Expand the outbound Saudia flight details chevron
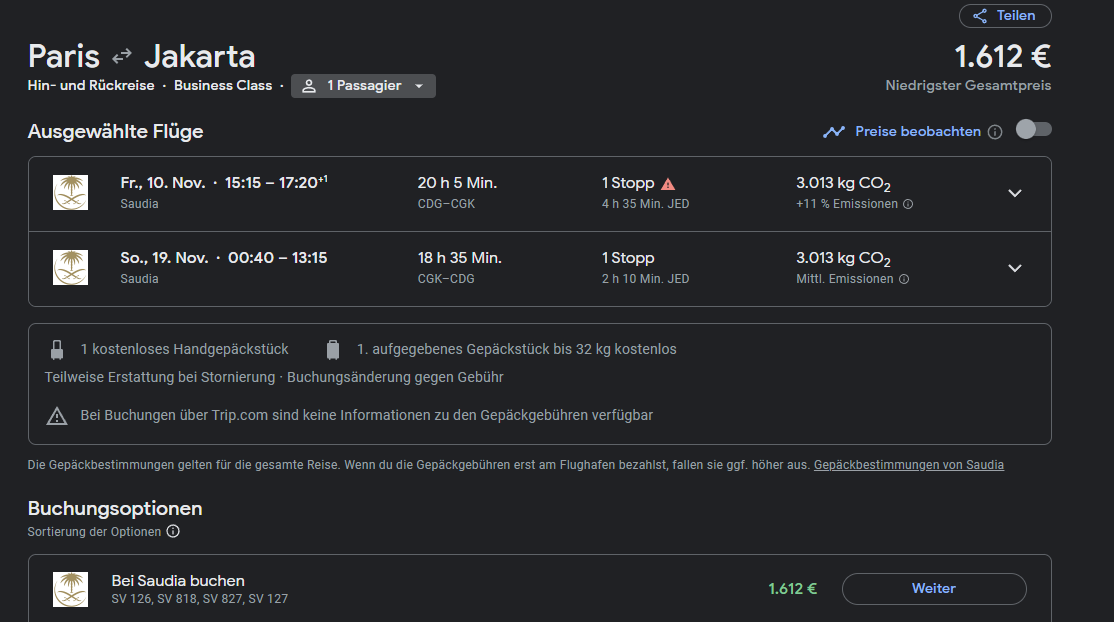This screenshot has height=622, width=1114. click(x=1015, y=193)
